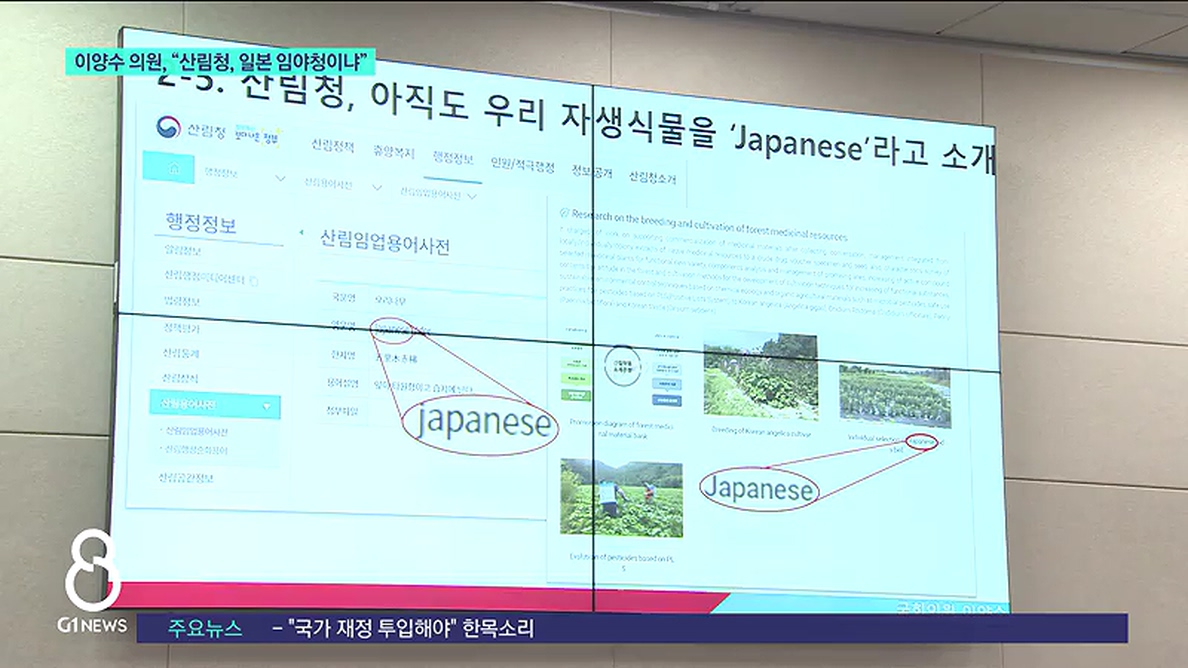Viewport: 1188px width, 668px height.
Task: Click the external link icon in sidebar
Action: [254, 281]
